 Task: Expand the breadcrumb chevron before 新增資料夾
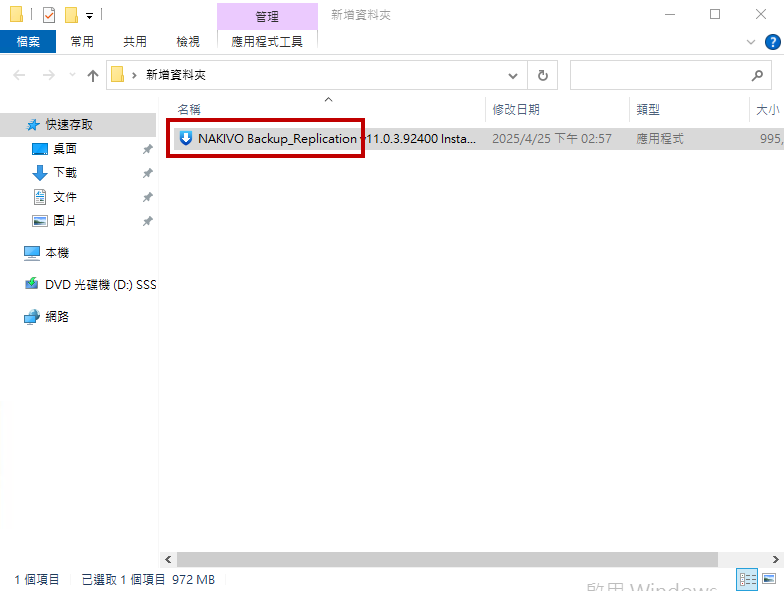click(134, 76)
